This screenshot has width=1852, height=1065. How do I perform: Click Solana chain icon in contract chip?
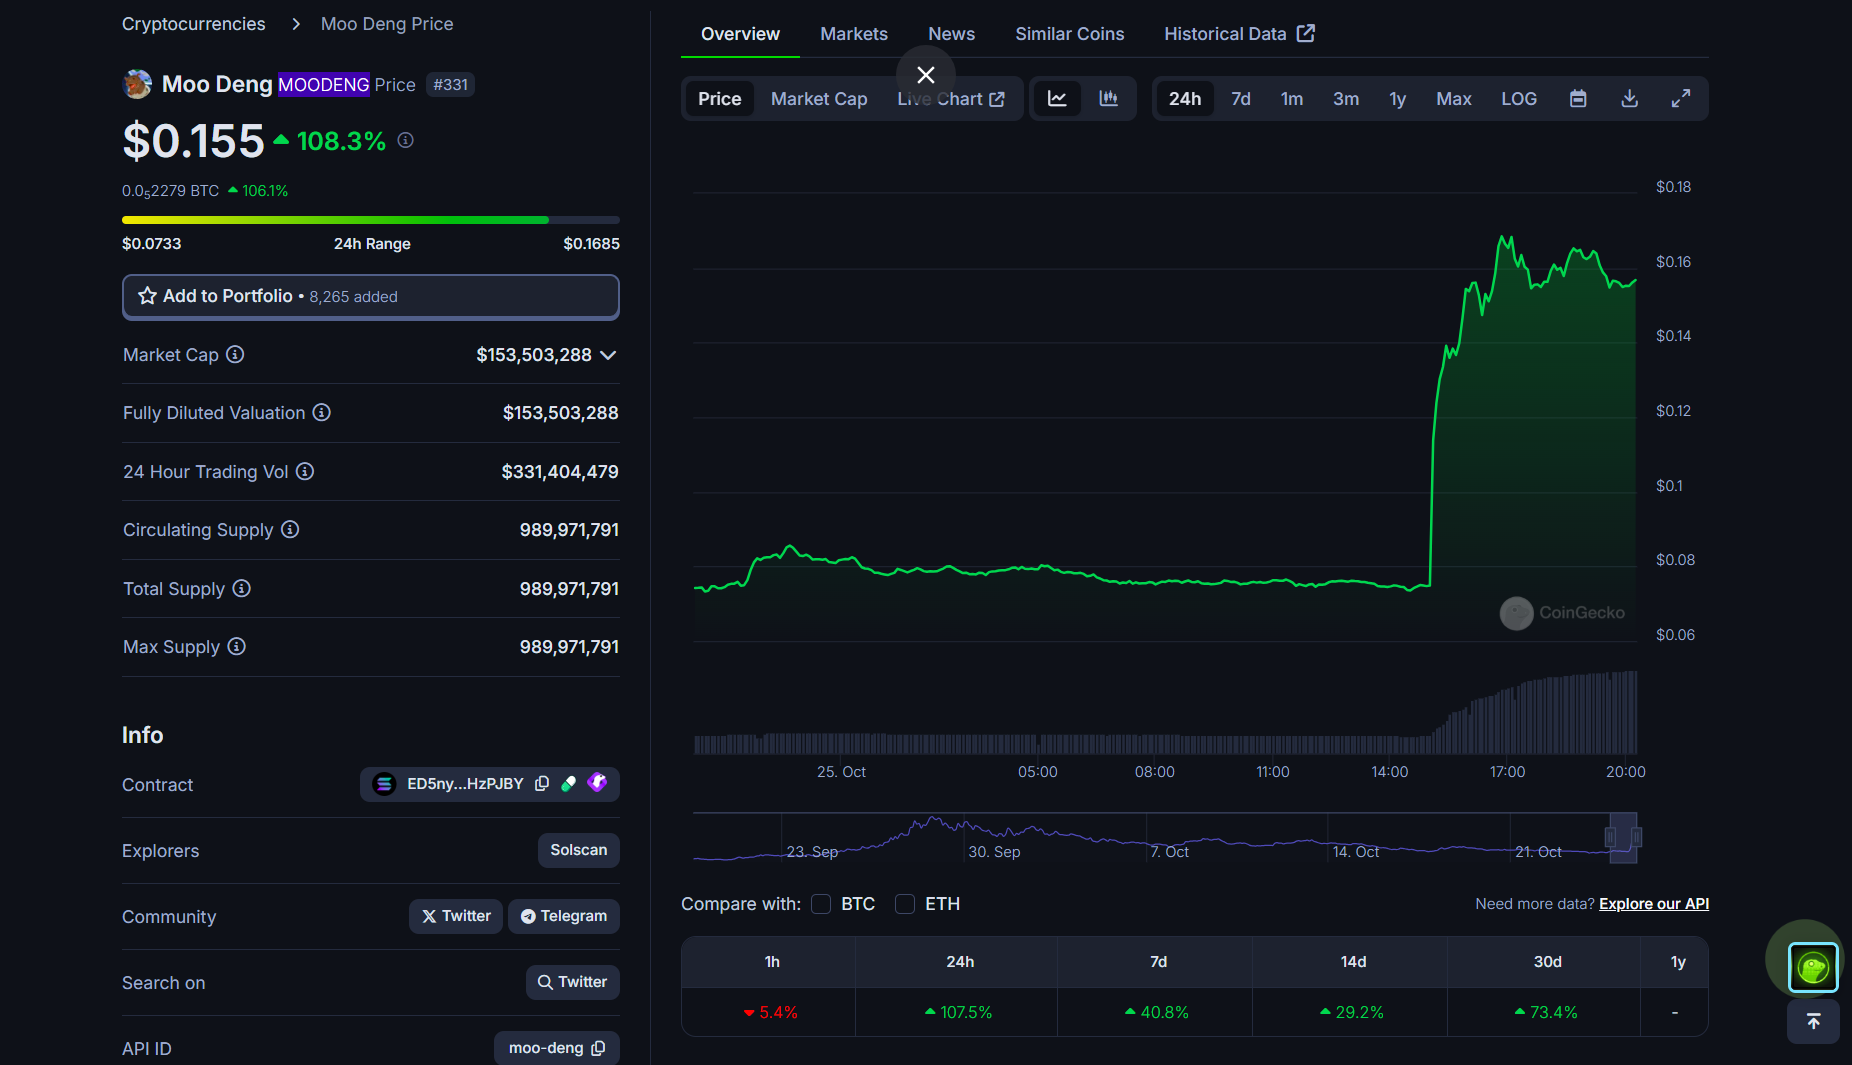384,784
